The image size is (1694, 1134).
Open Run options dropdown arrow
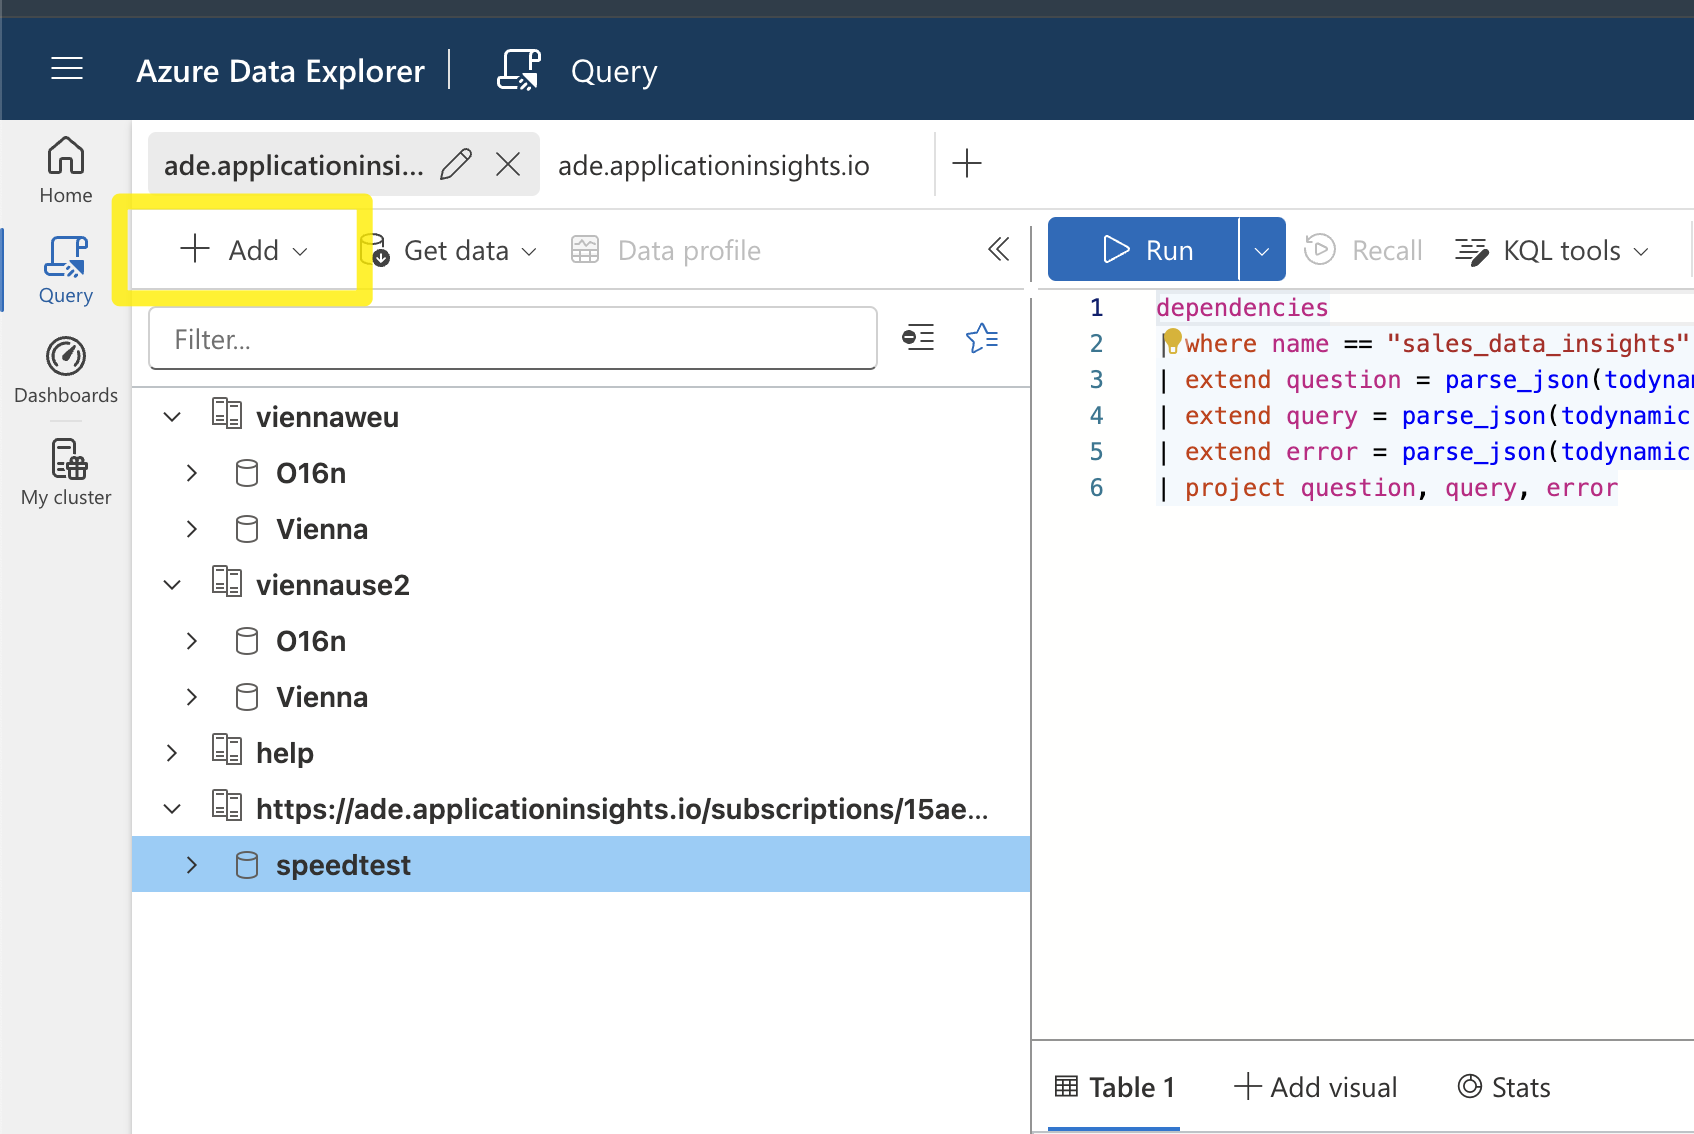1262,250
